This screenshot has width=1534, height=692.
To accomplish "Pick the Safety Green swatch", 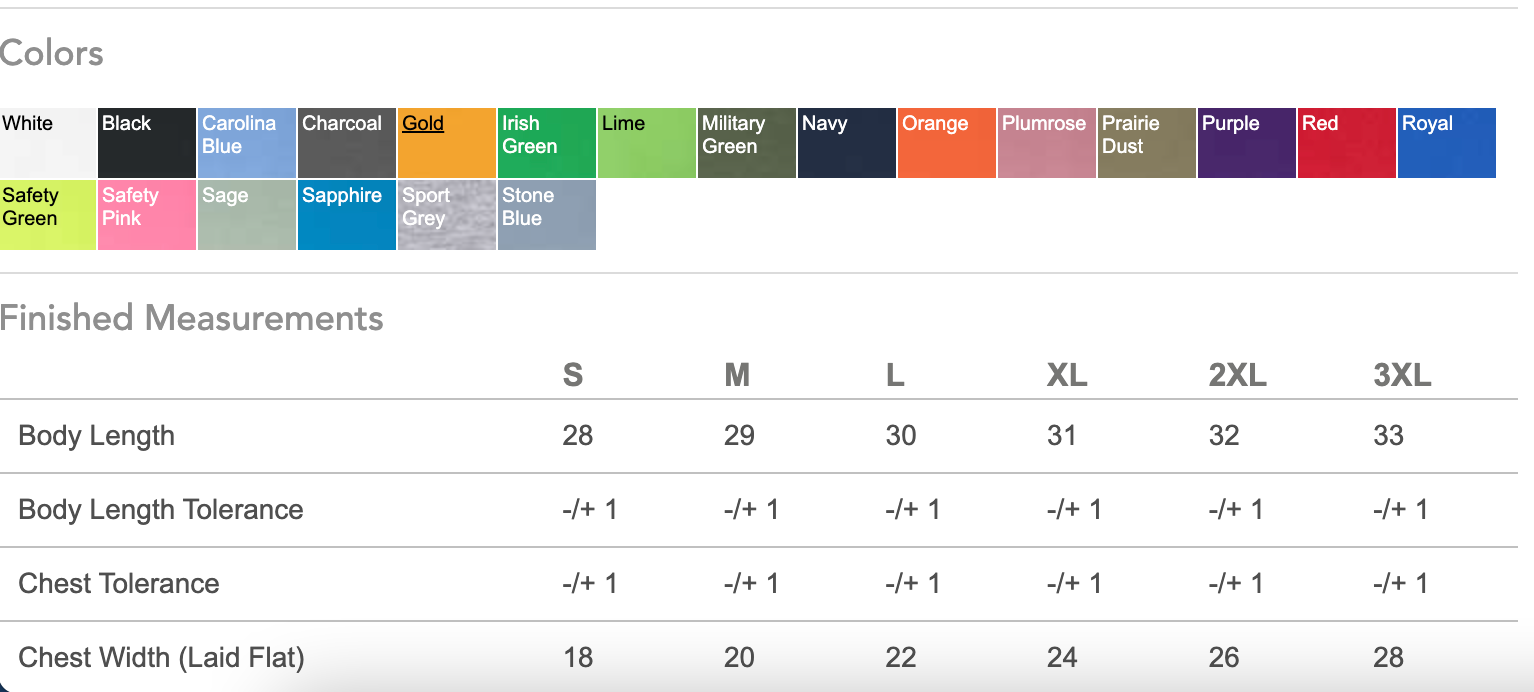I will point(47,215).
